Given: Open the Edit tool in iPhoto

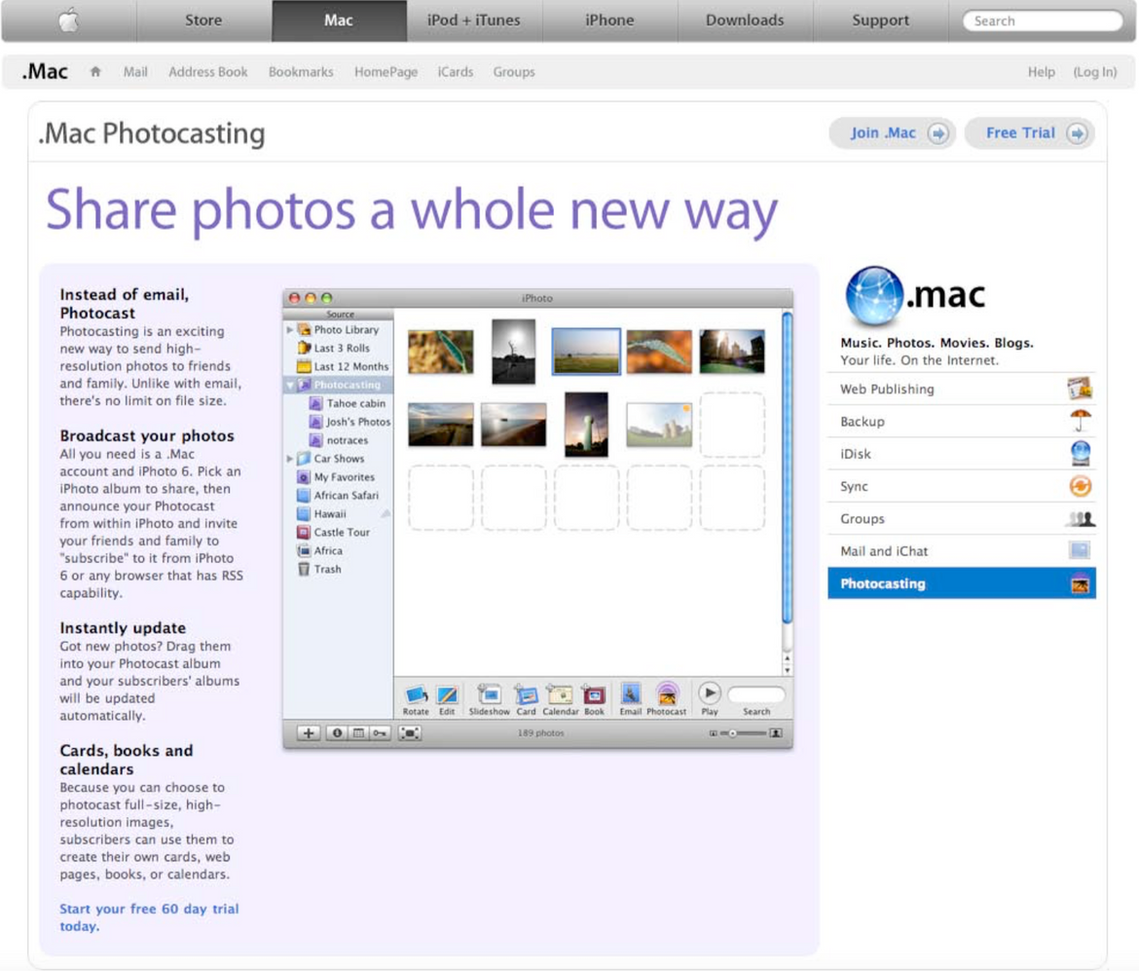Looking at the screenshot, I should point(447,699).
